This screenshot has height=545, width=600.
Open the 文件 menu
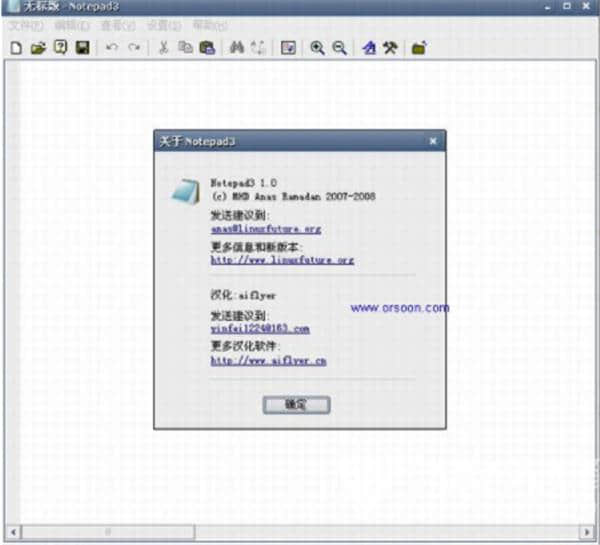(x=25, y=26)
